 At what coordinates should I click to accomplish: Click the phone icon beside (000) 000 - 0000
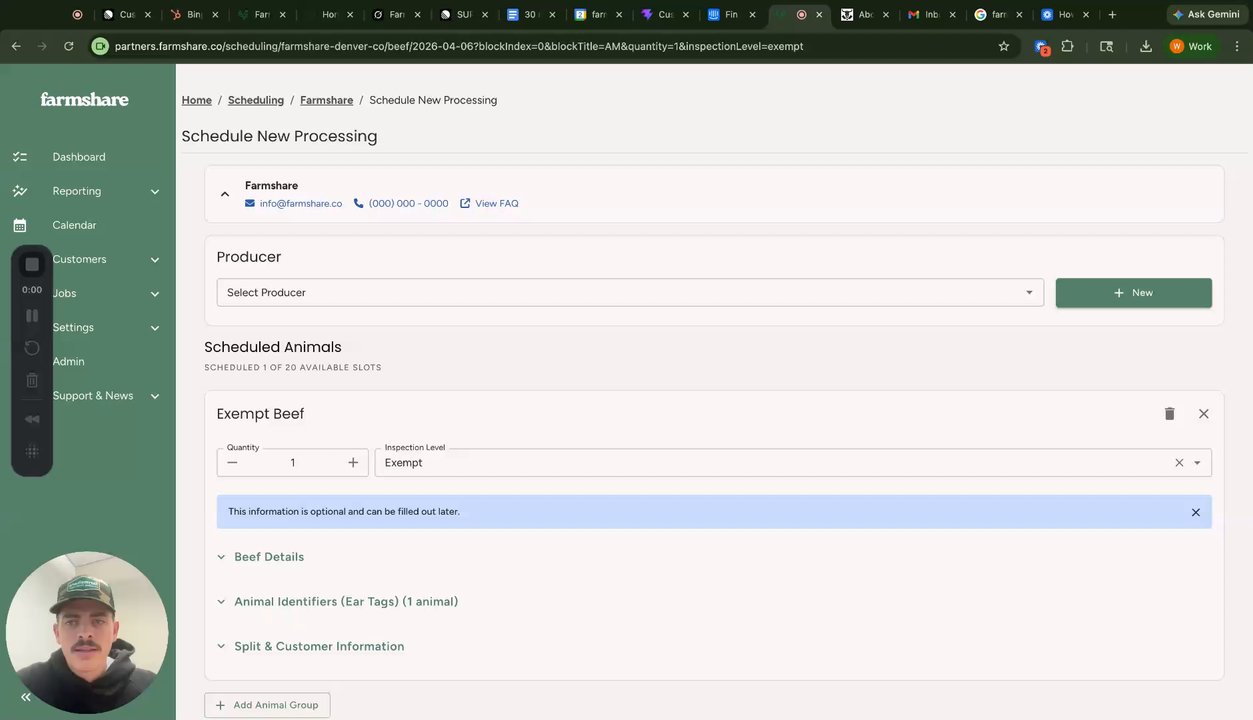click(x=358, y=203)
